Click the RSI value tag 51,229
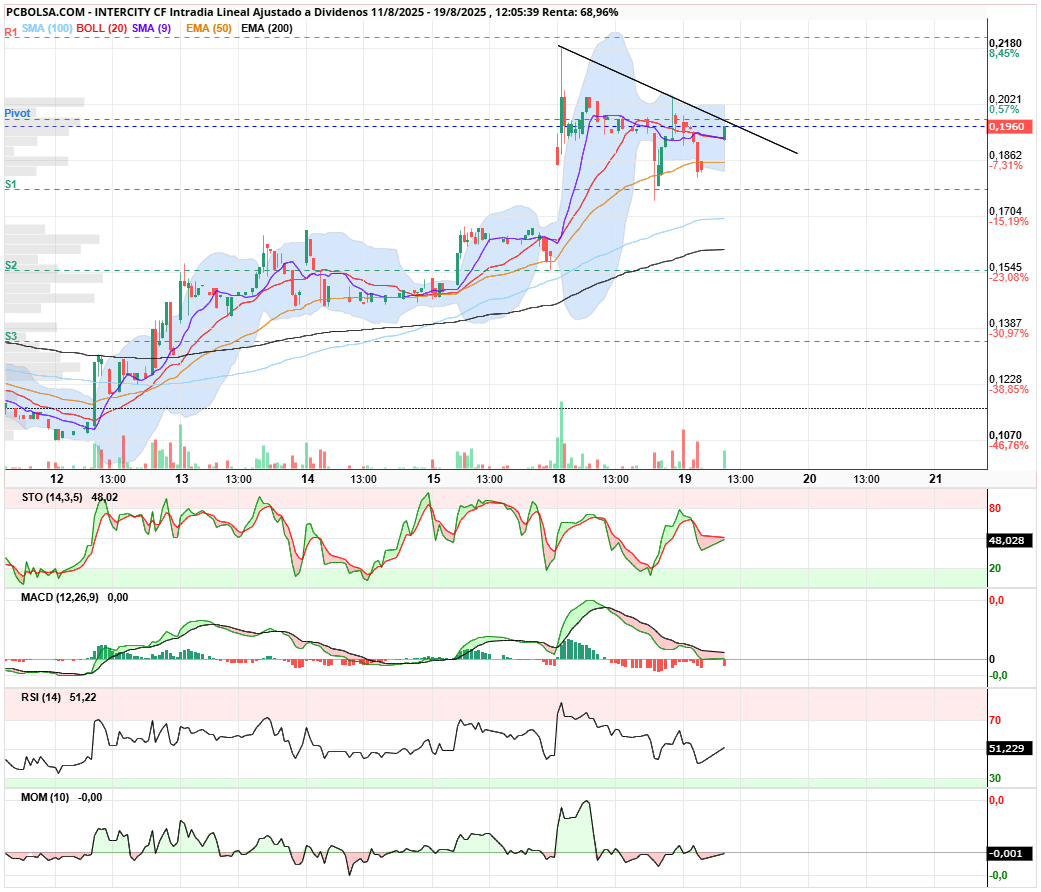The image size is (1041, 892). pos(1007,749)
